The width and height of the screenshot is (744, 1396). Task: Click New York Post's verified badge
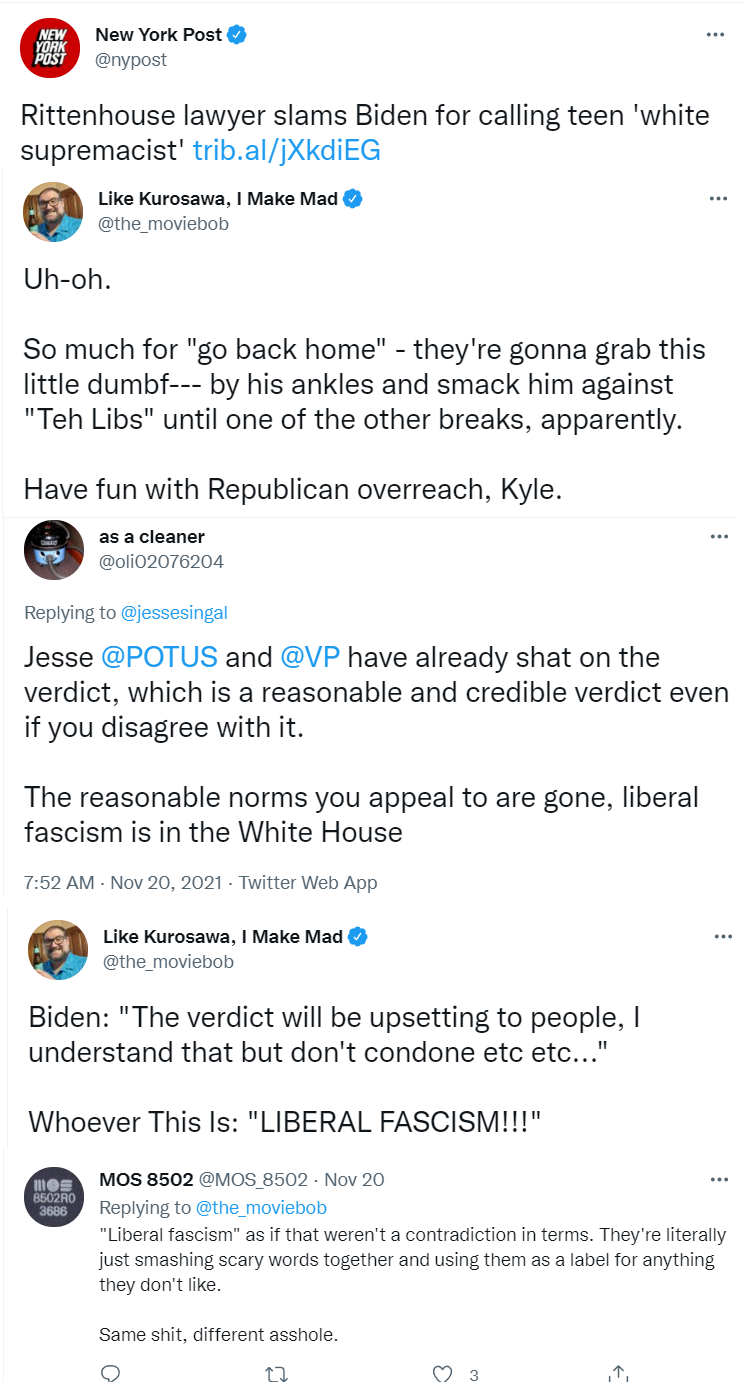coord(237,35)
